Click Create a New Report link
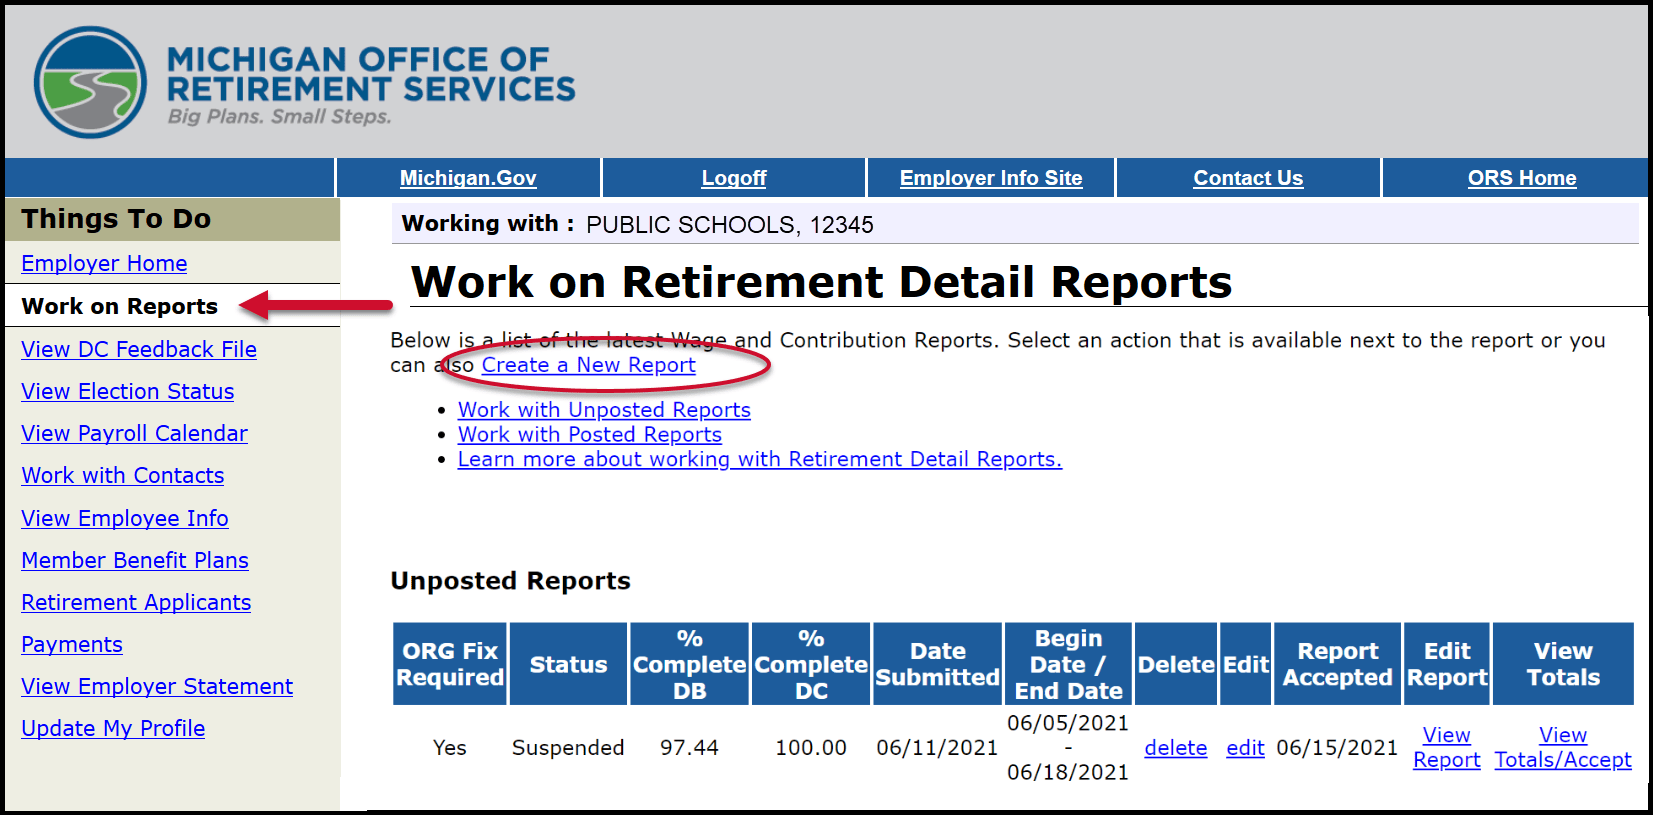This screenshot has width=1653, height=815. (589, 365)
